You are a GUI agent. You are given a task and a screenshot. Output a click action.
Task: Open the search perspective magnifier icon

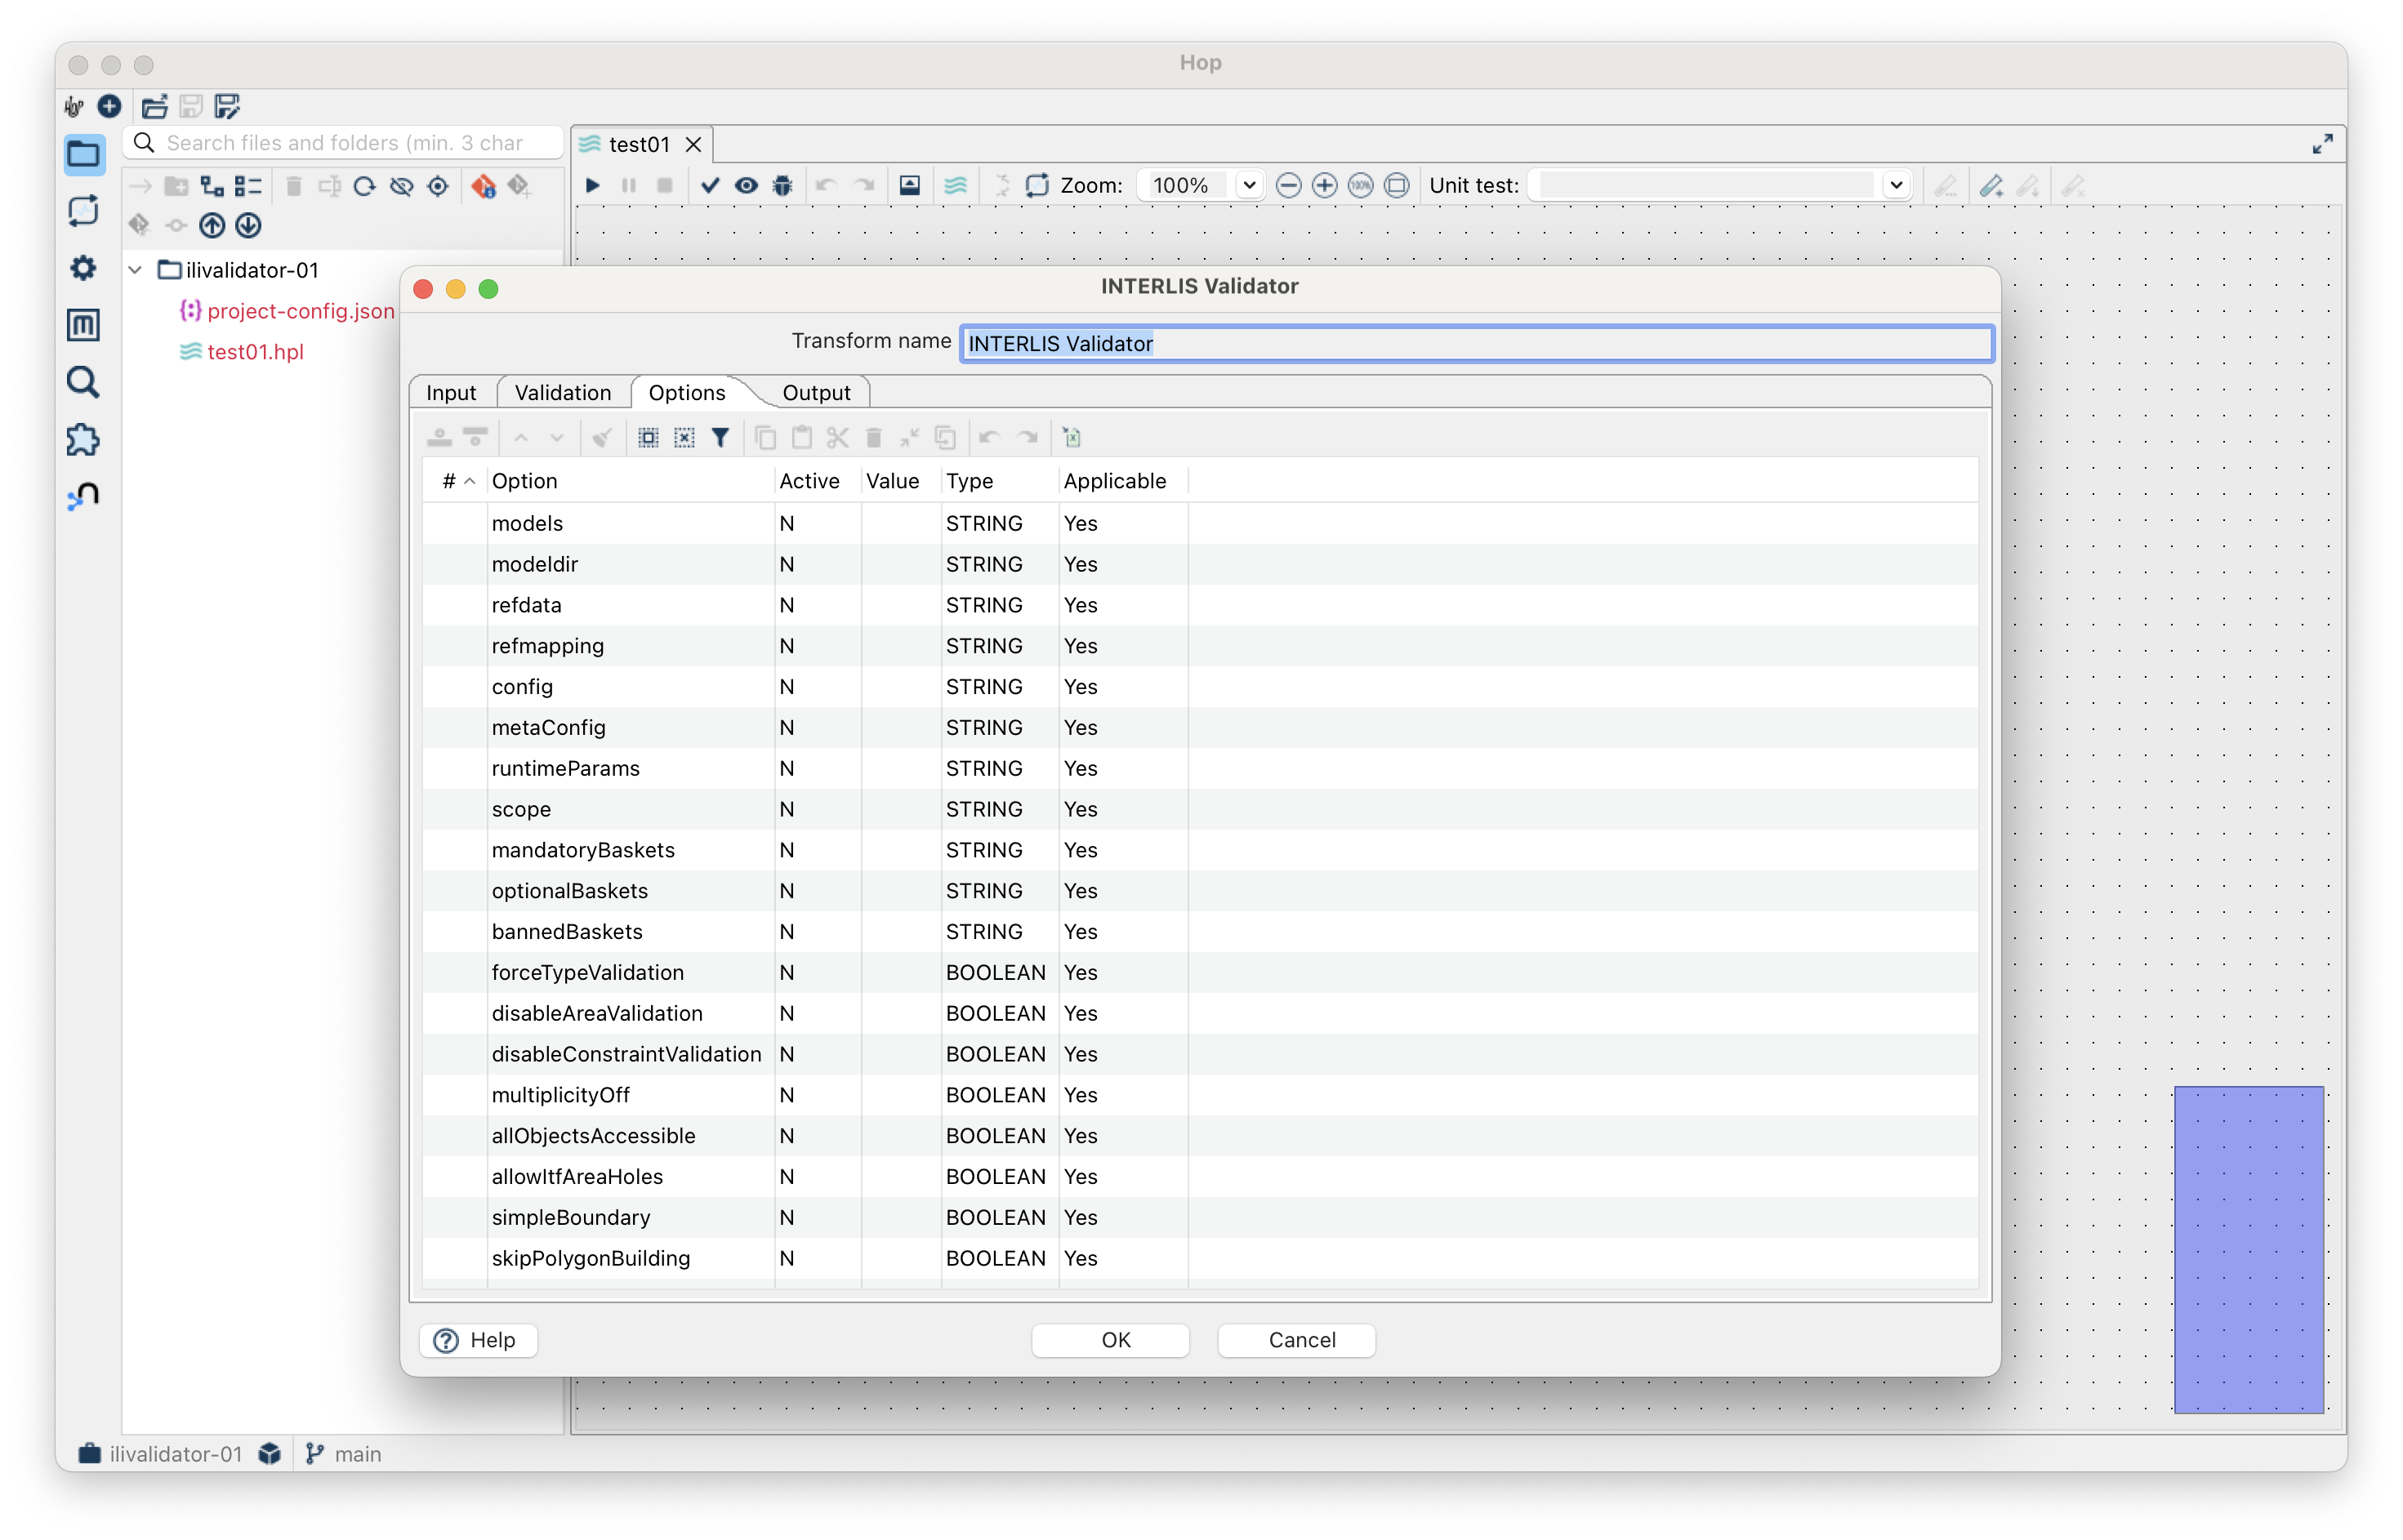point(83,382)
